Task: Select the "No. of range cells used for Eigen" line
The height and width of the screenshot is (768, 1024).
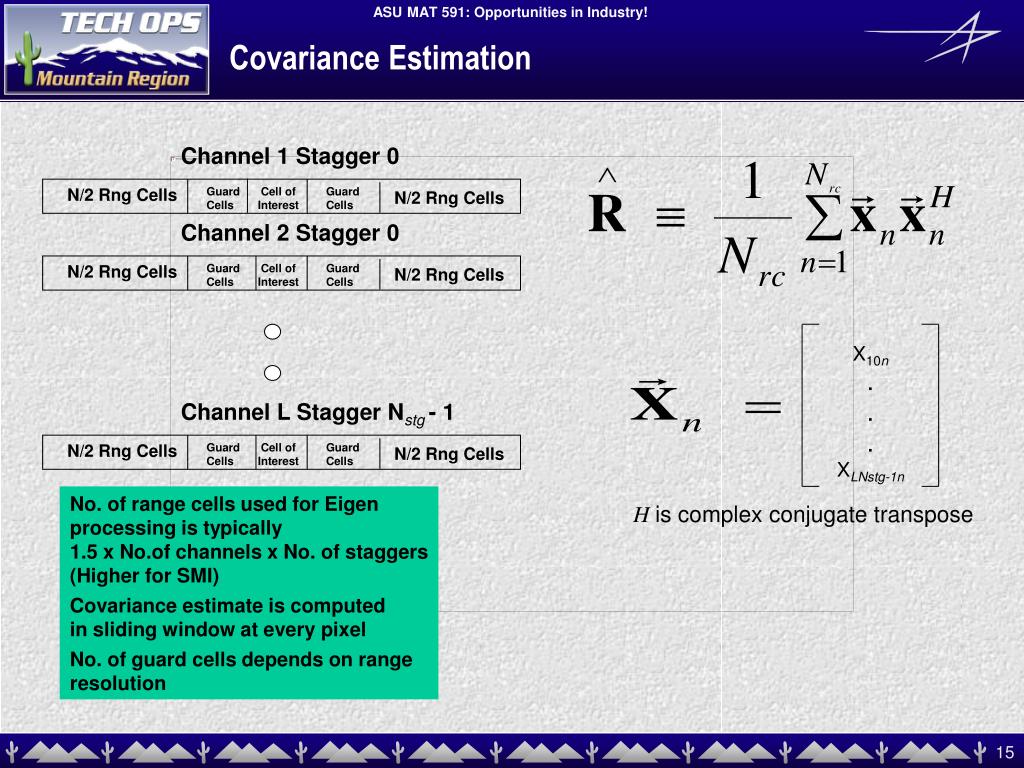Action: click(224, 504)
